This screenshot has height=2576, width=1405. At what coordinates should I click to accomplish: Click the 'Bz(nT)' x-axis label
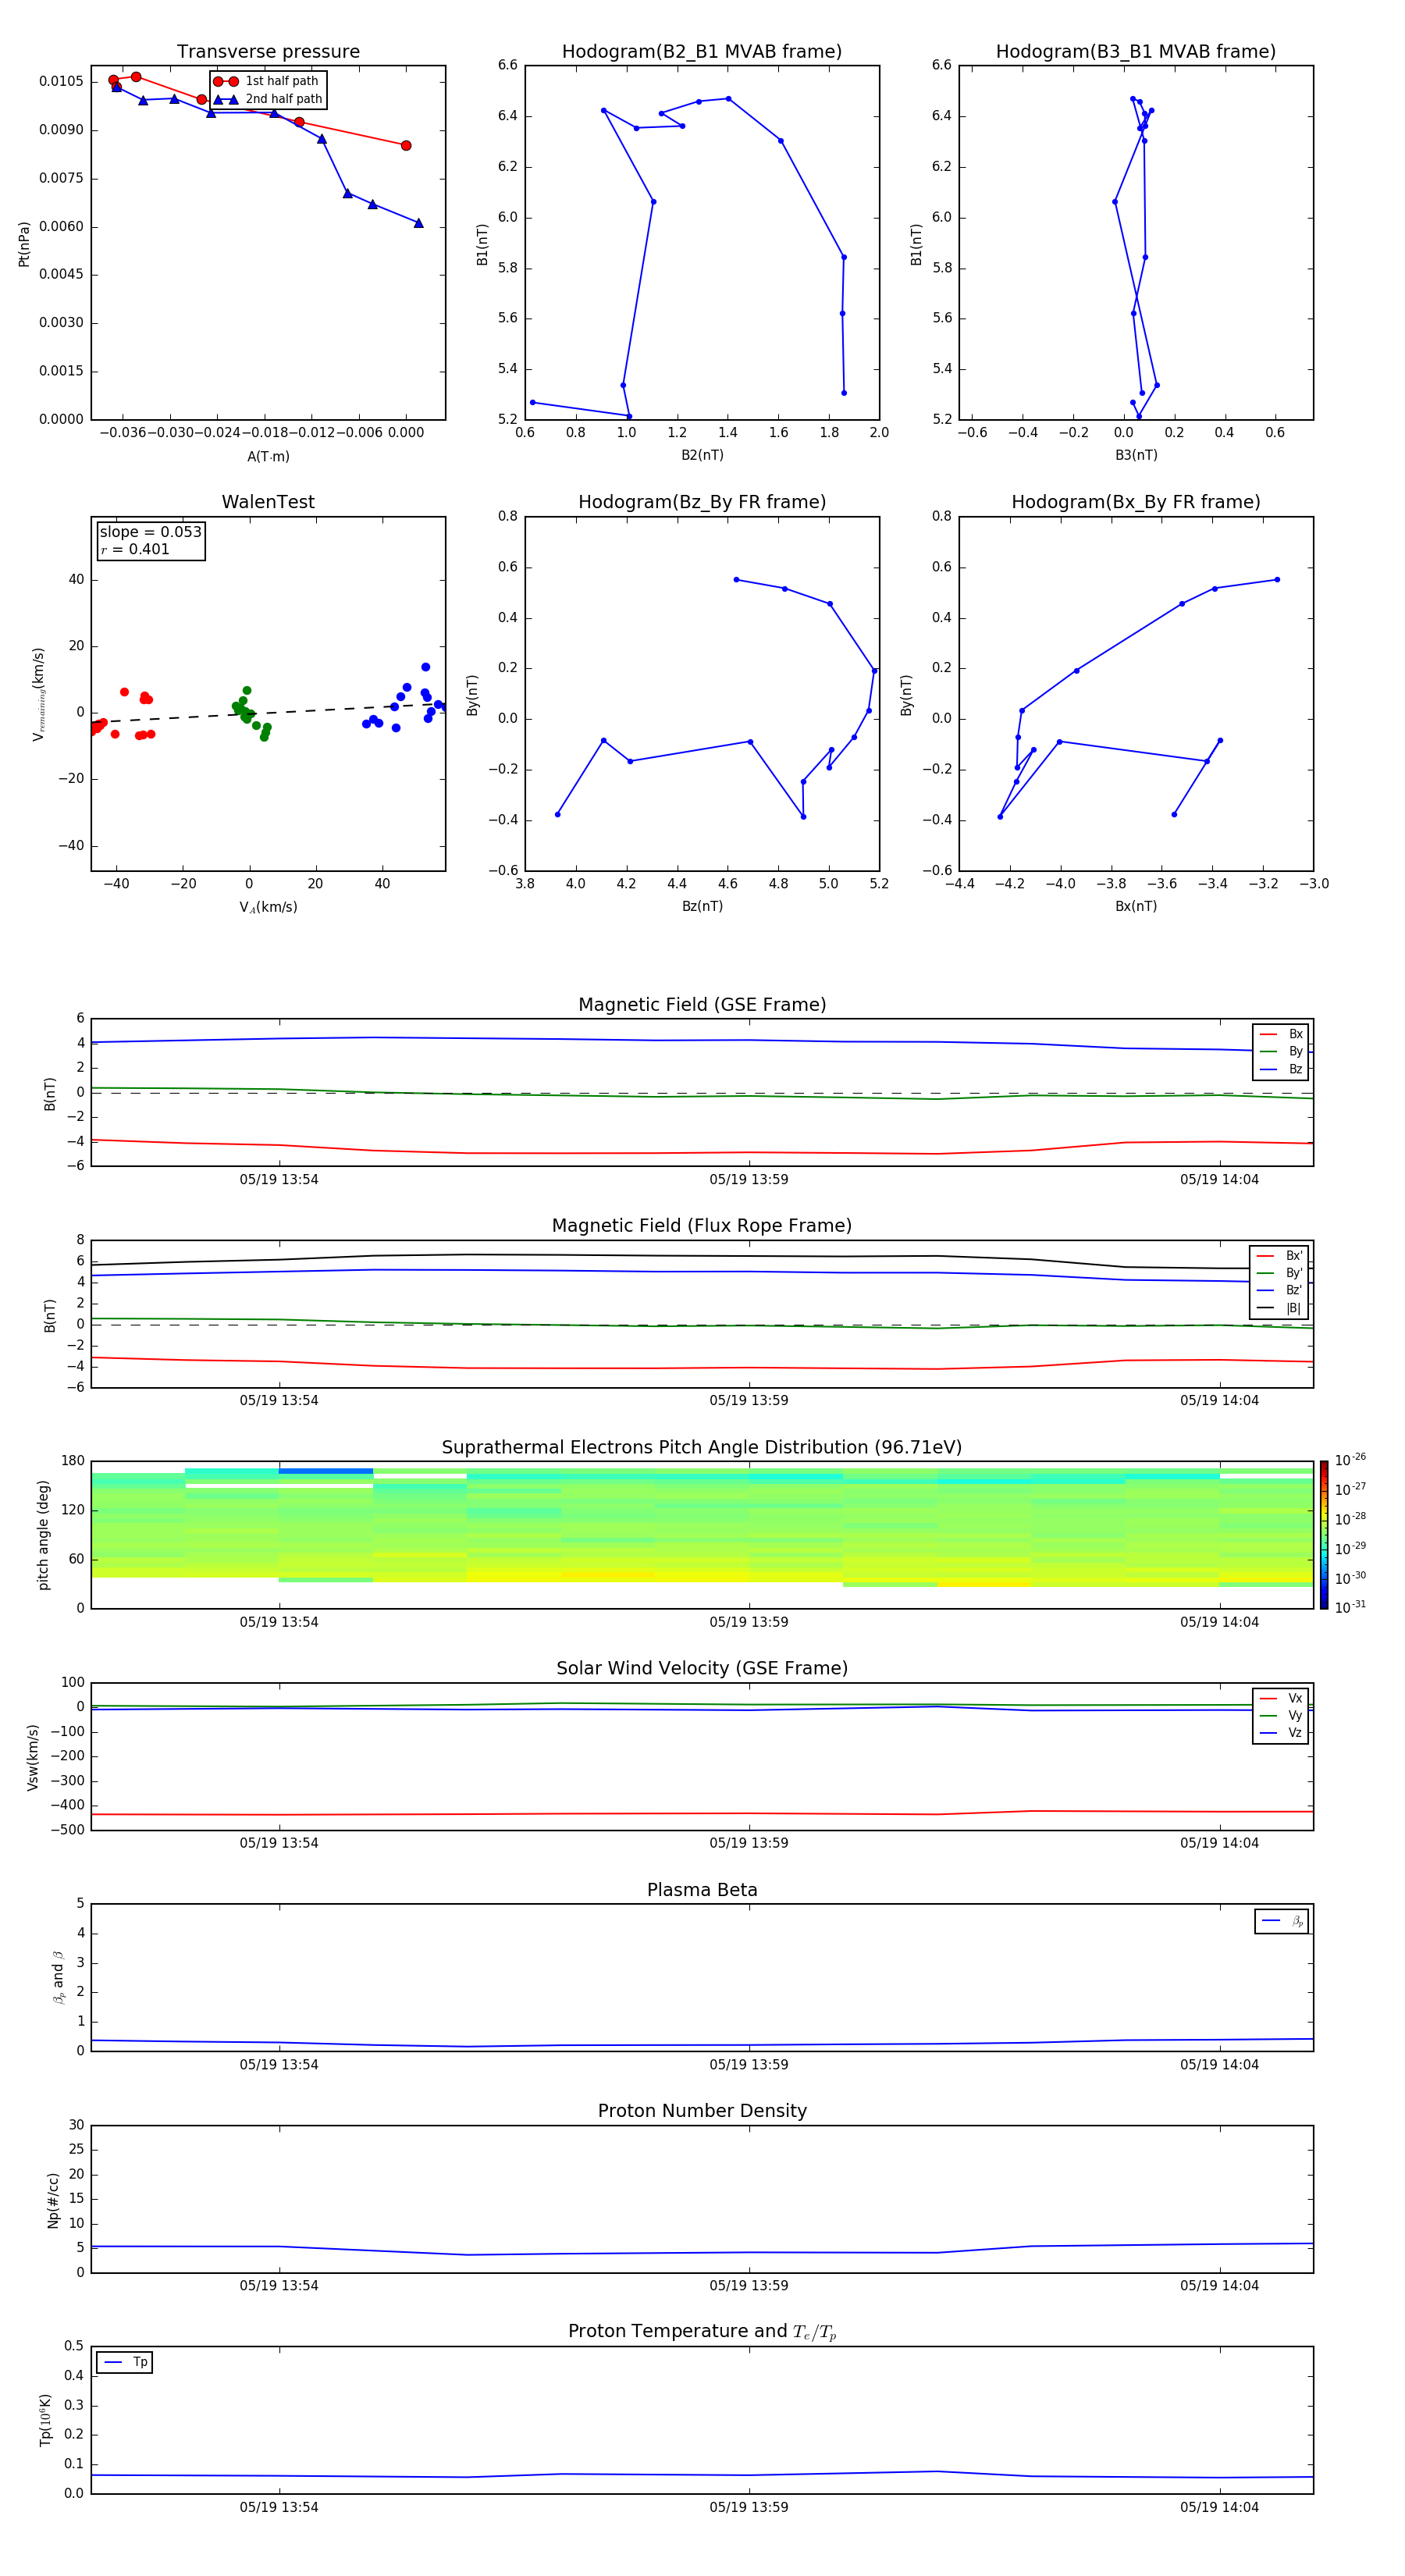click(702, 906)
